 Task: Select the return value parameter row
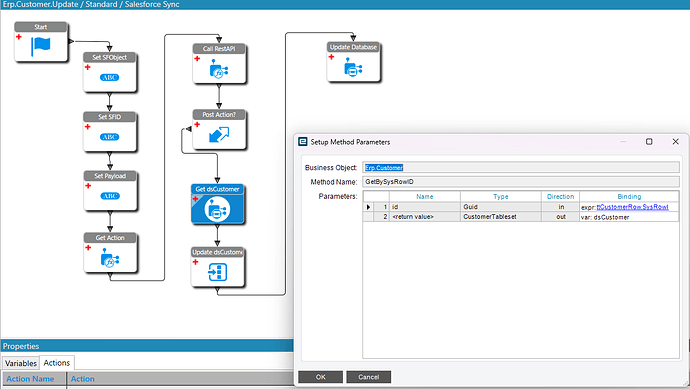521,217
